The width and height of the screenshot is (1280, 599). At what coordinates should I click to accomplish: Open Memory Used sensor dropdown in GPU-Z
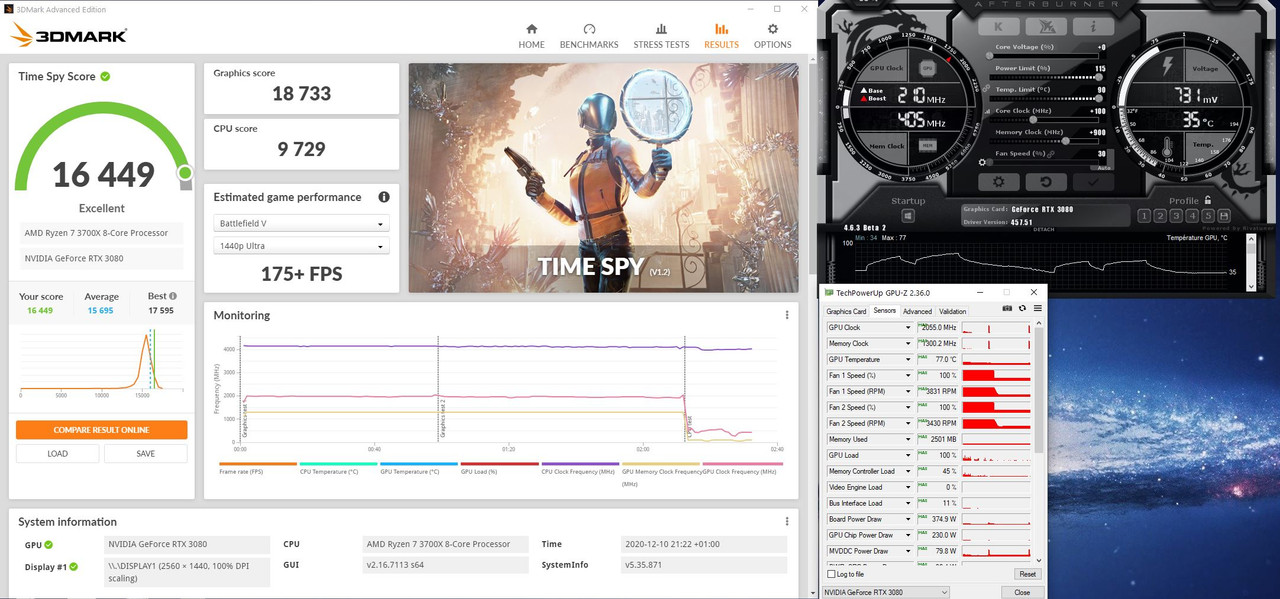tap(908, 440)
